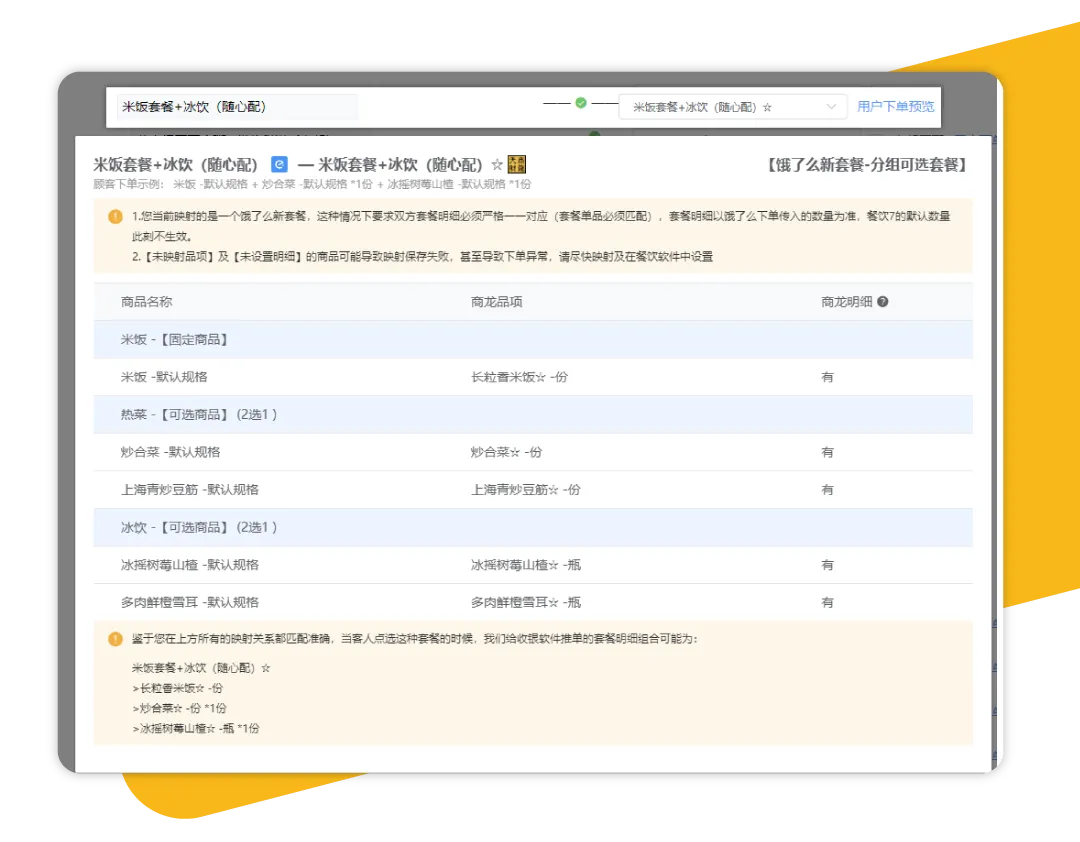Image resolution: width=1080 pixels, height=842 pixels.
Task: Click the star beside the combo title
Action: point(497,165)
